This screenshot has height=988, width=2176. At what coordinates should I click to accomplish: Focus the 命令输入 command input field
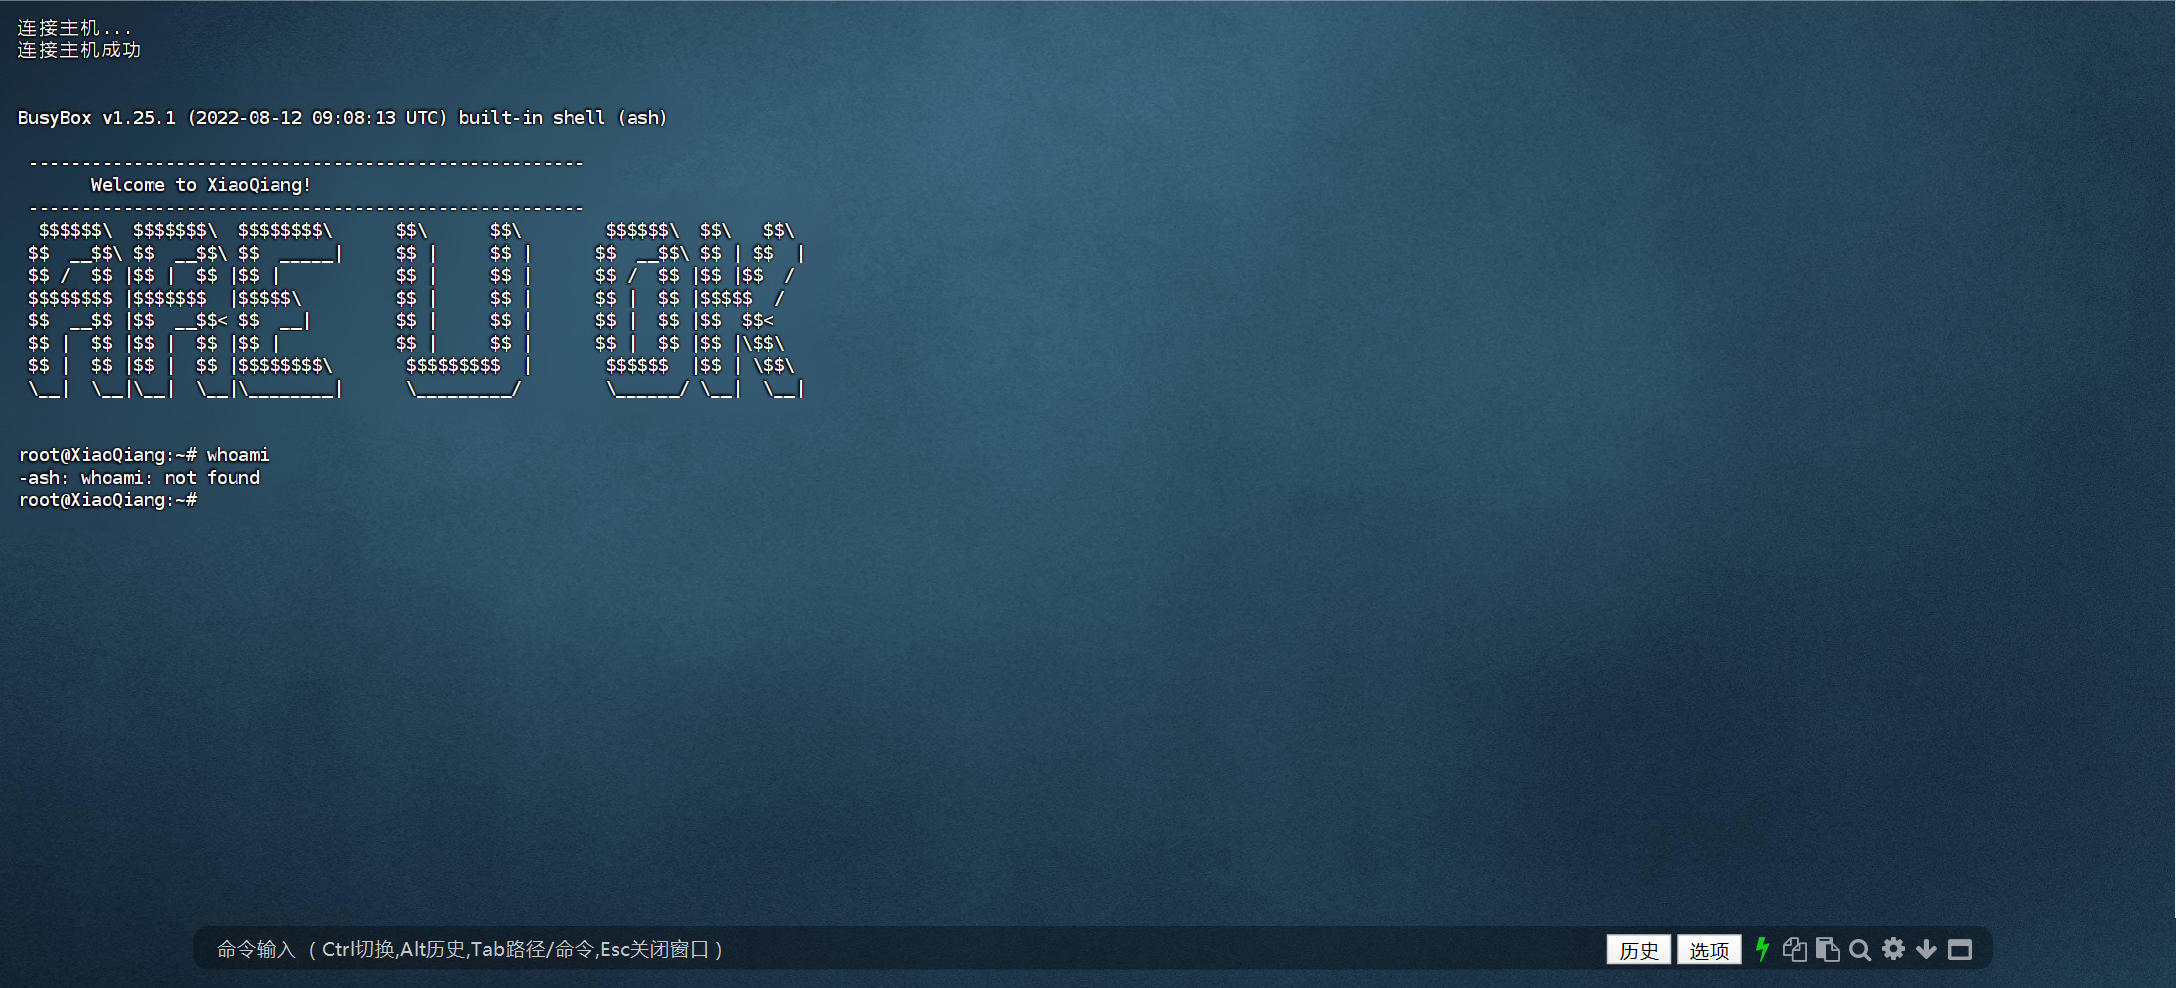[x=900, y=949]
